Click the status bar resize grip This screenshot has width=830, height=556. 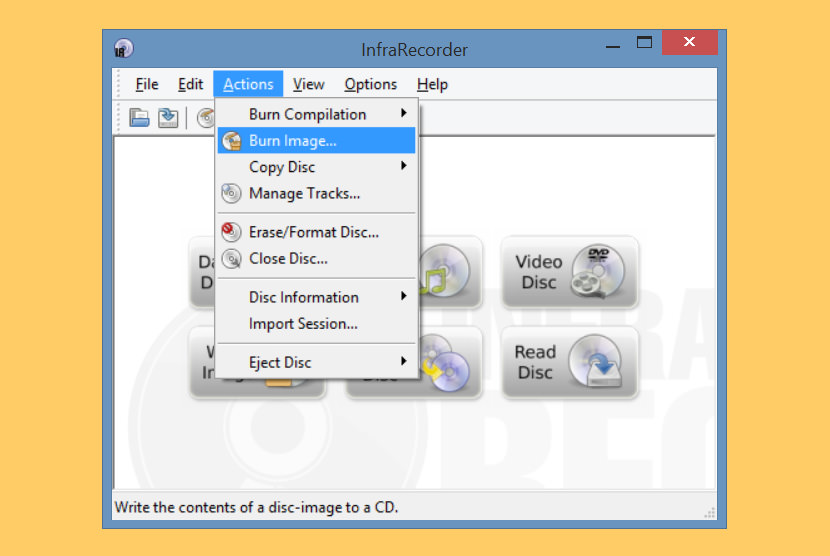pyautogui.click(x=710, y=513)
